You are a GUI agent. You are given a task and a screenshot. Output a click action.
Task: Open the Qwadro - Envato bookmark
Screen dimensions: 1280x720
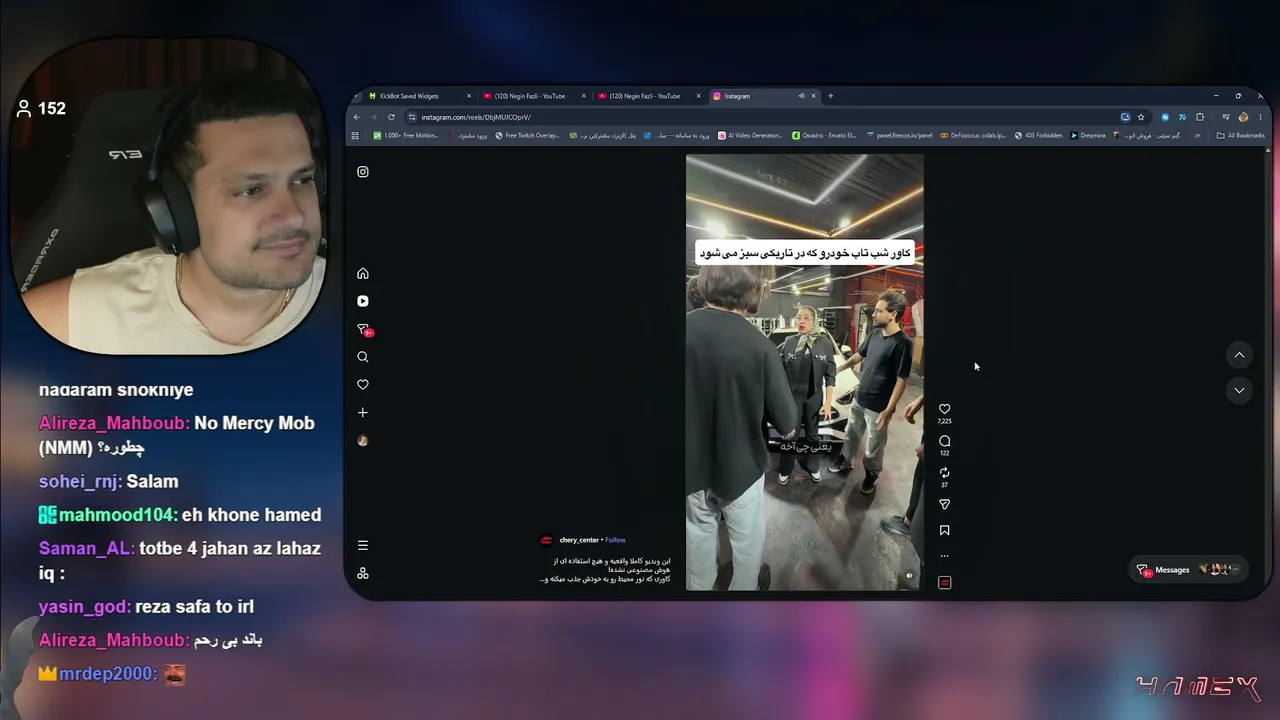pyautogui.click(x=824, y=135)
